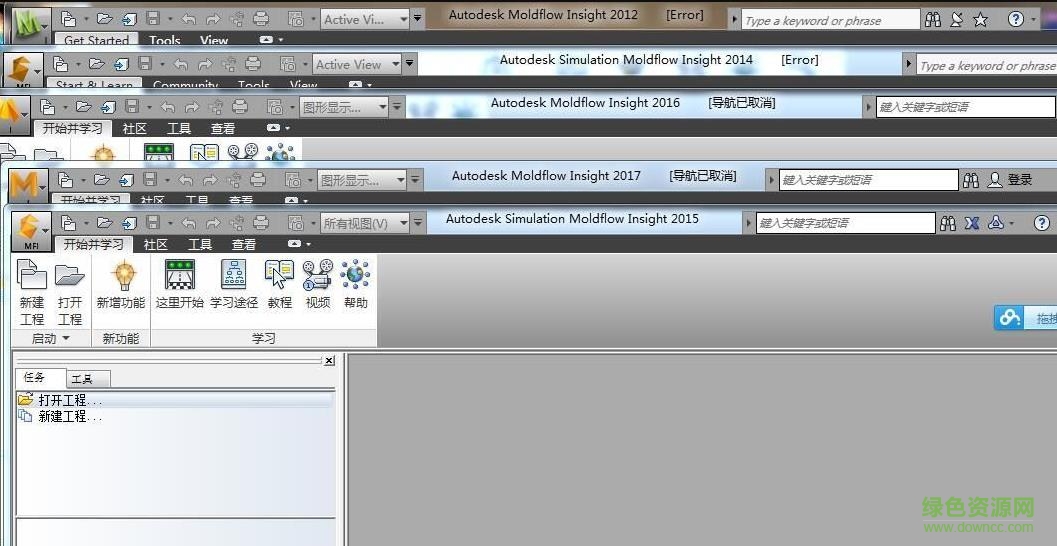Click binoculars search icon in Insight 2015 window

(x=948, y=223)
